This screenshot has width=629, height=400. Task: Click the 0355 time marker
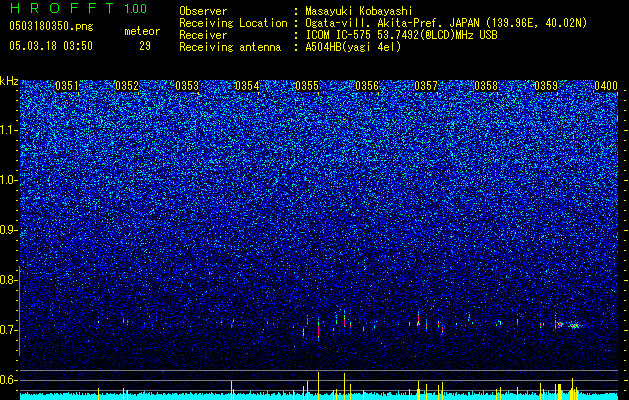(307, 86)
